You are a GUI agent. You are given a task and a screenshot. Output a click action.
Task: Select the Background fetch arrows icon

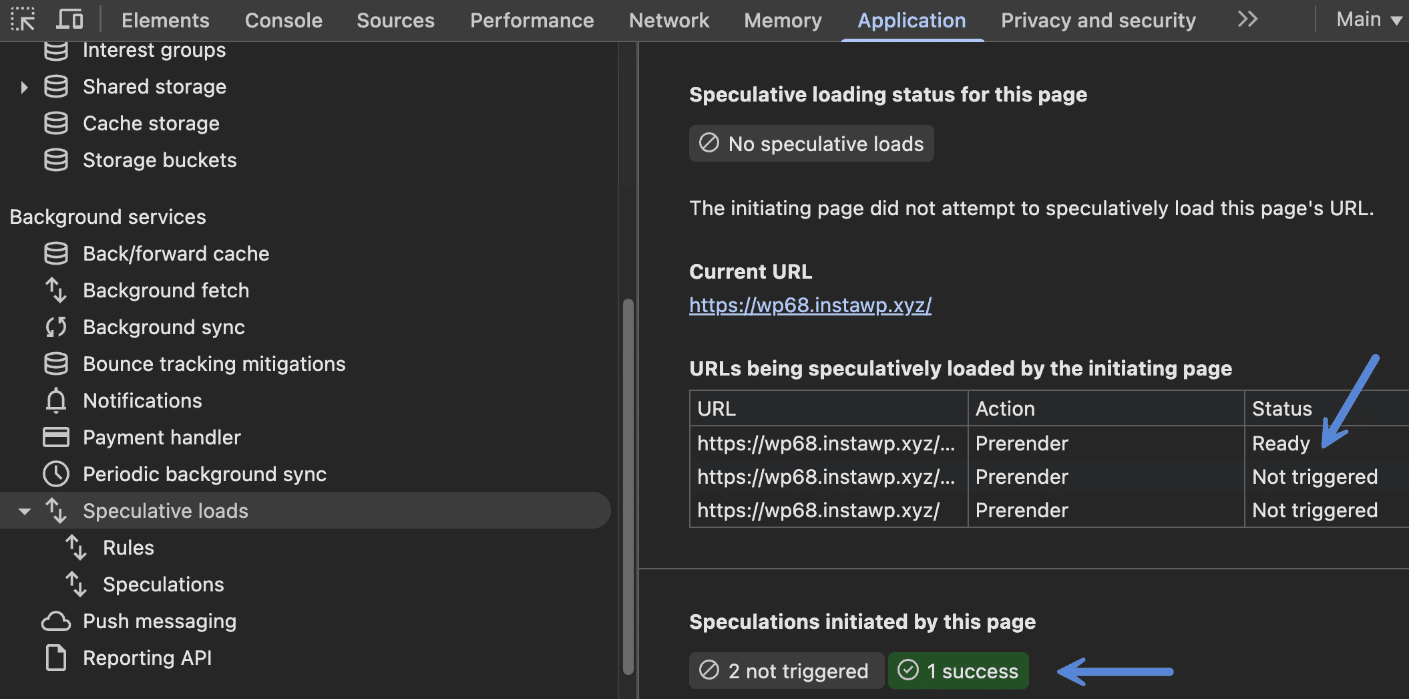pos(55,290)
